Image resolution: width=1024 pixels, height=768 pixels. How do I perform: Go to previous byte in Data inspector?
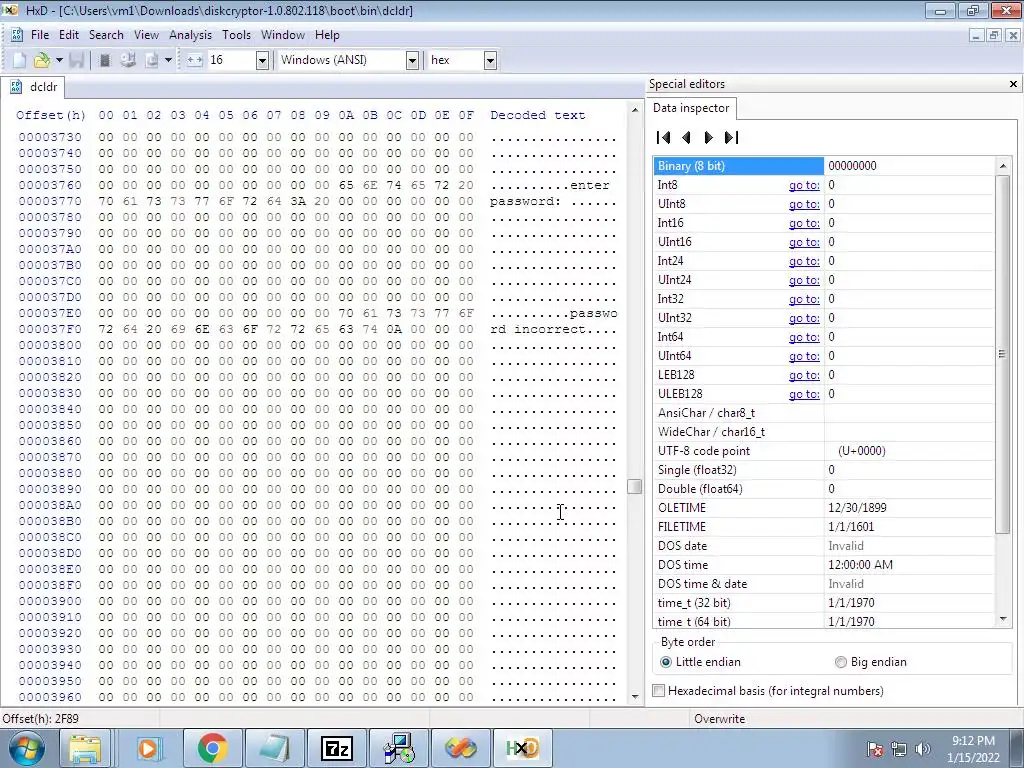[686, 137]
